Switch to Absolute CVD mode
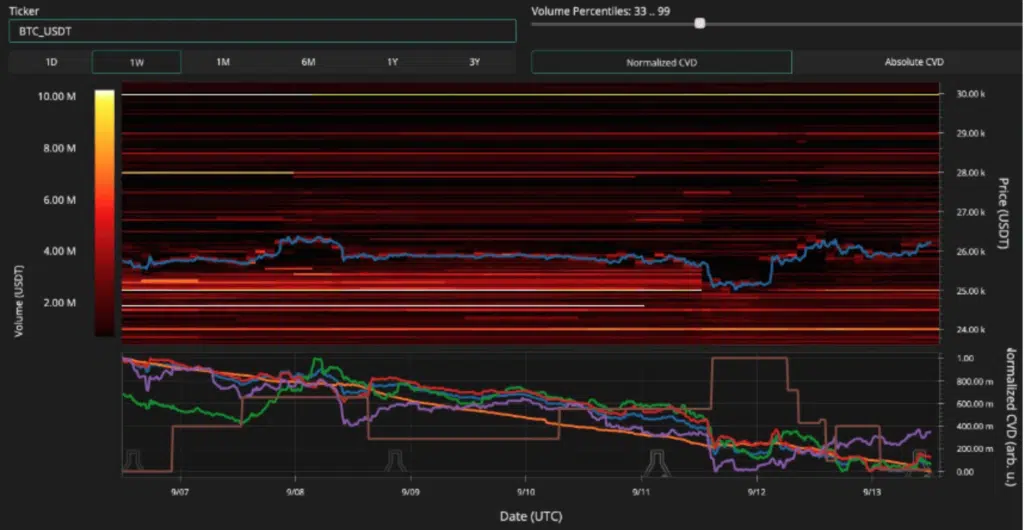Image resolution: width=1024 pixels, height=530 pixels. [914, 62]
